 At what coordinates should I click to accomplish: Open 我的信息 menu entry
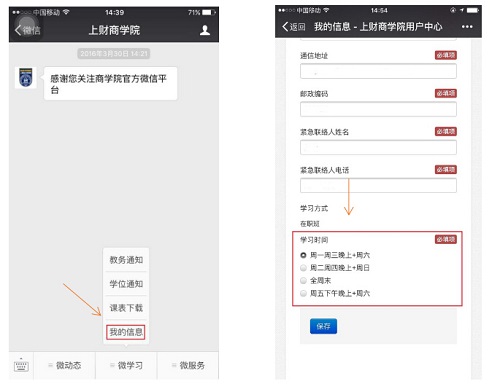pos(126,332)
